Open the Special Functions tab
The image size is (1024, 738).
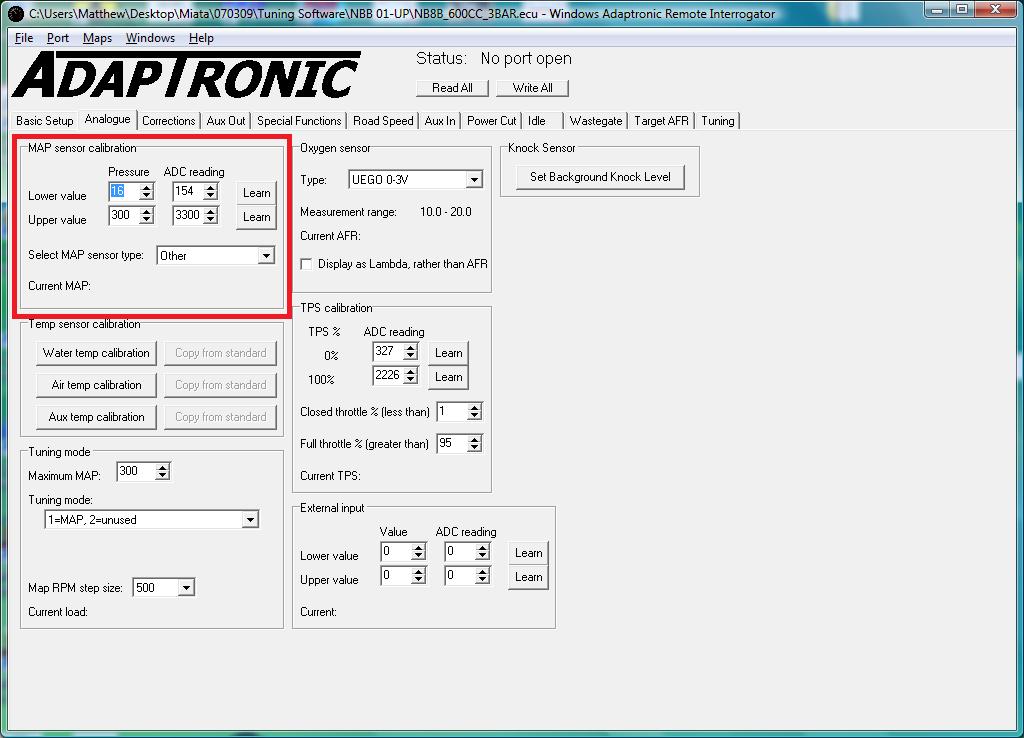pyautogui.click(x=299, y=121)
